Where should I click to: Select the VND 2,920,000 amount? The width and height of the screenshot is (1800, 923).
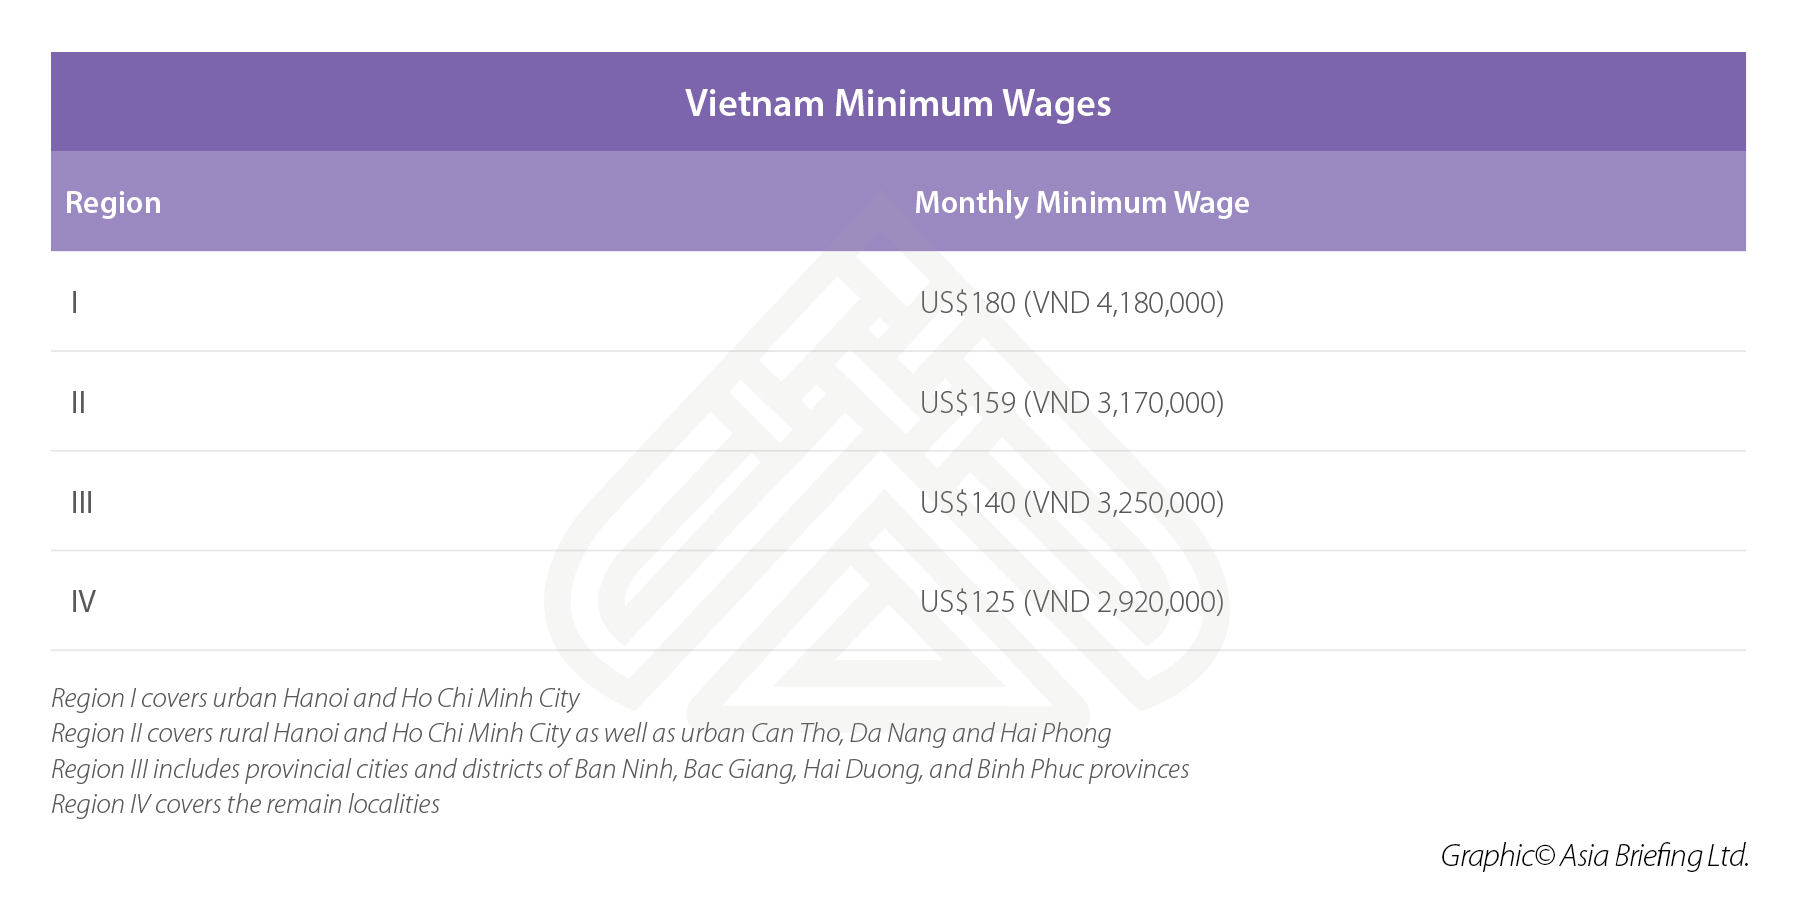pyautogui.click(x=1124, y=601)
